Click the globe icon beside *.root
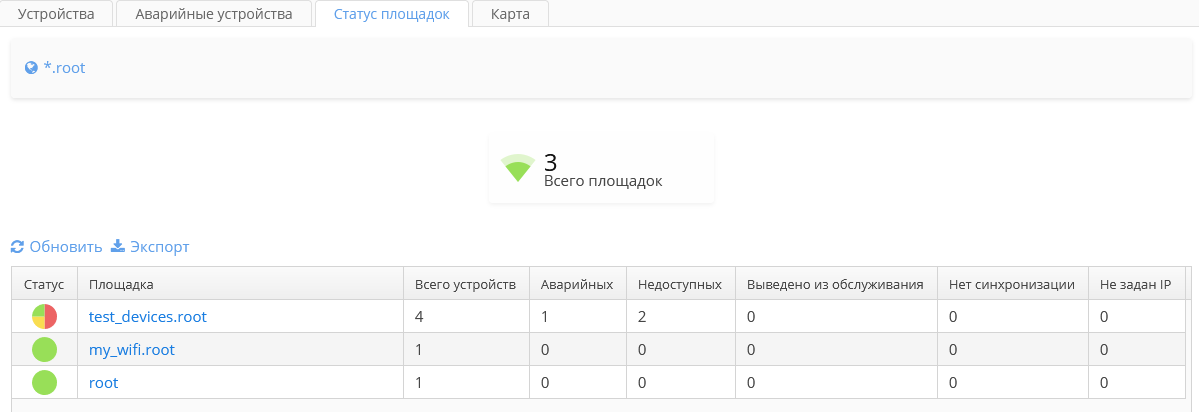The image size is (1199, 412). (x=31, y=68)
